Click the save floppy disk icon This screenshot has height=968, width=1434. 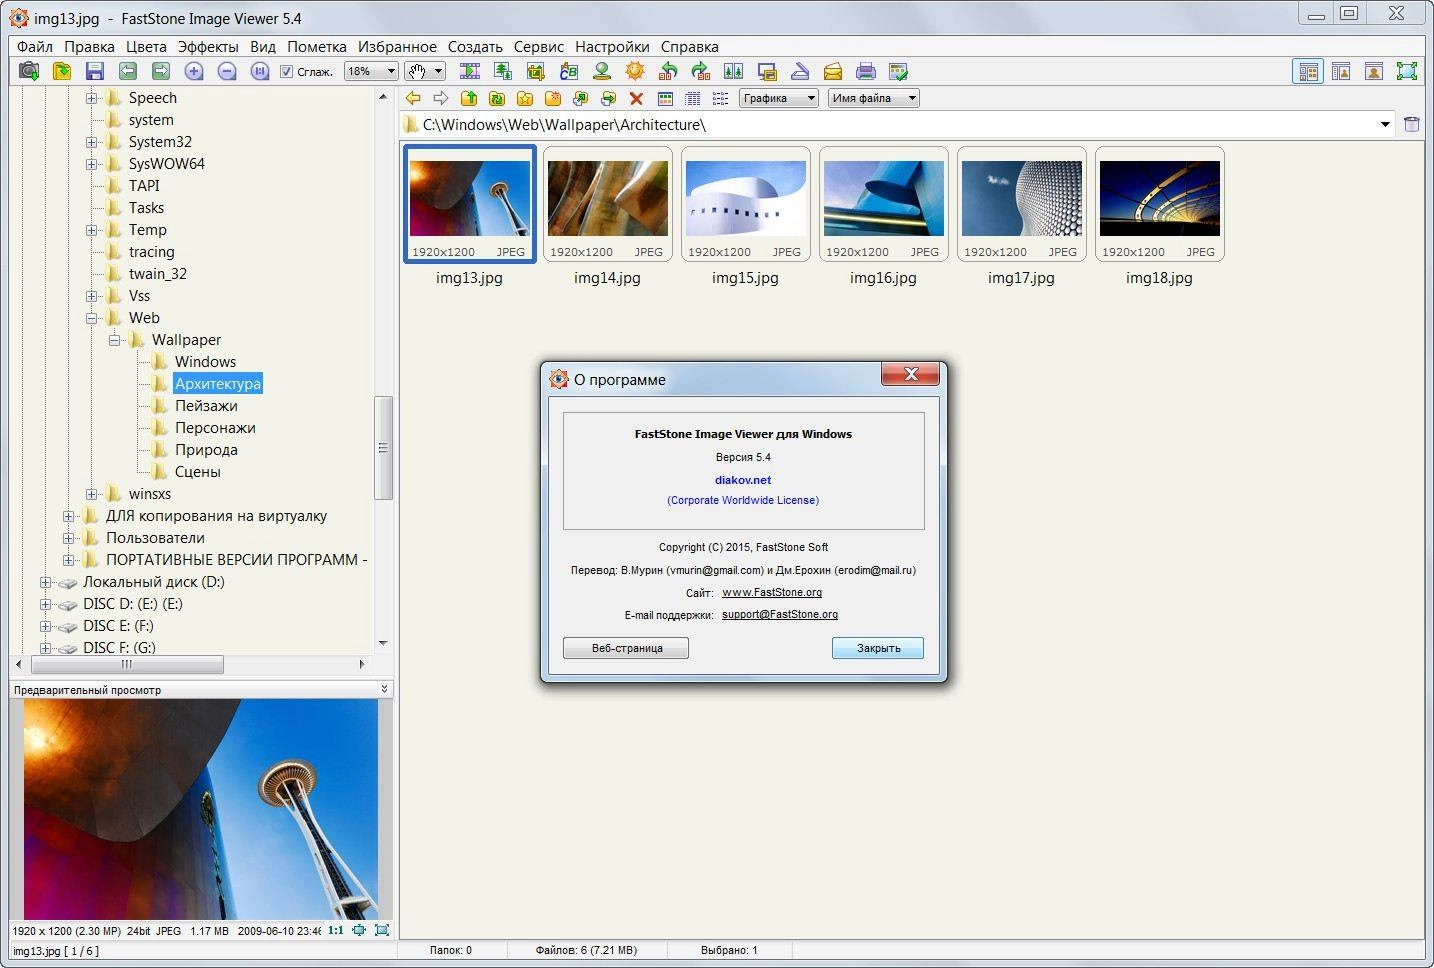click(x=95, y=71)
